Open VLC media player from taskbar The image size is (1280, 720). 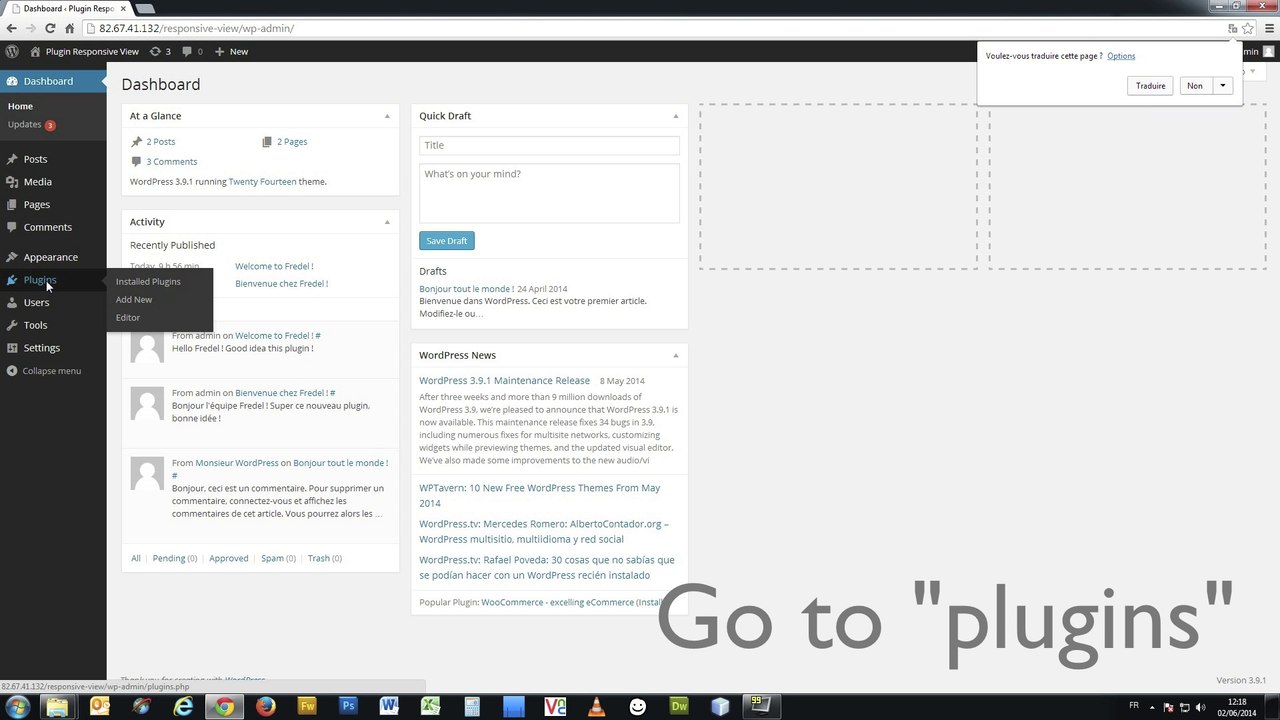596,706
